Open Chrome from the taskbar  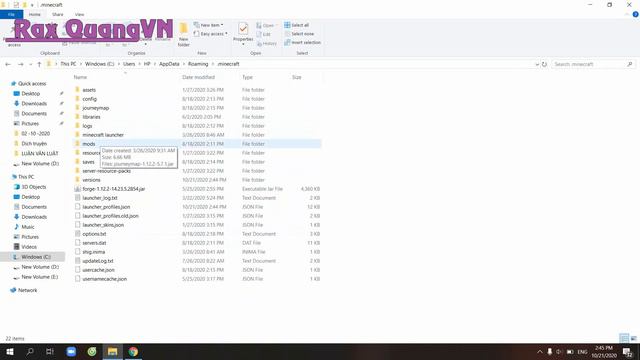point(133,351)
